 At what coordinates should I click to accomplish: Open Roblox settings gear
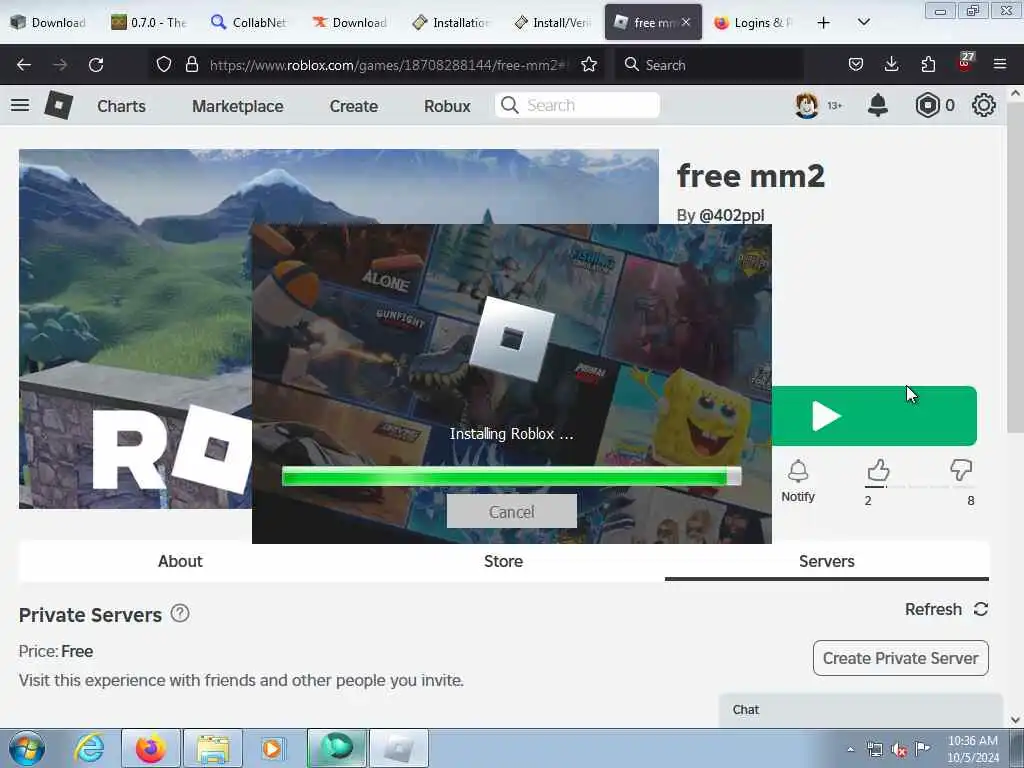pos(984,105)
